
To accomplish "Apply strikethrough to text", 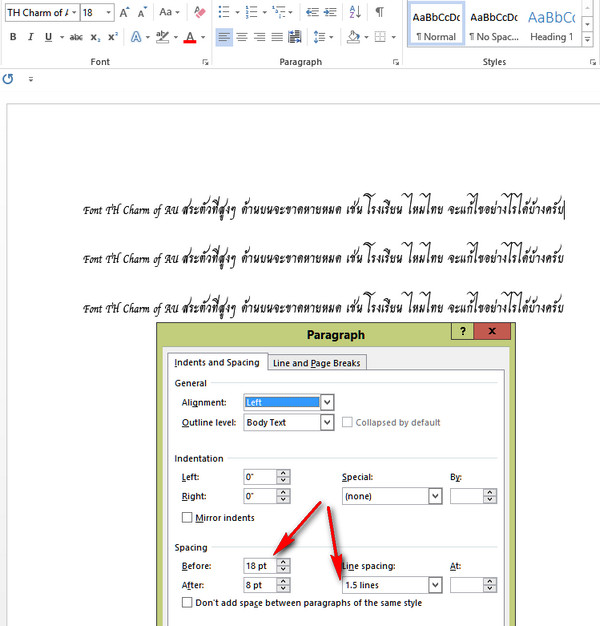I will point(76,37).
